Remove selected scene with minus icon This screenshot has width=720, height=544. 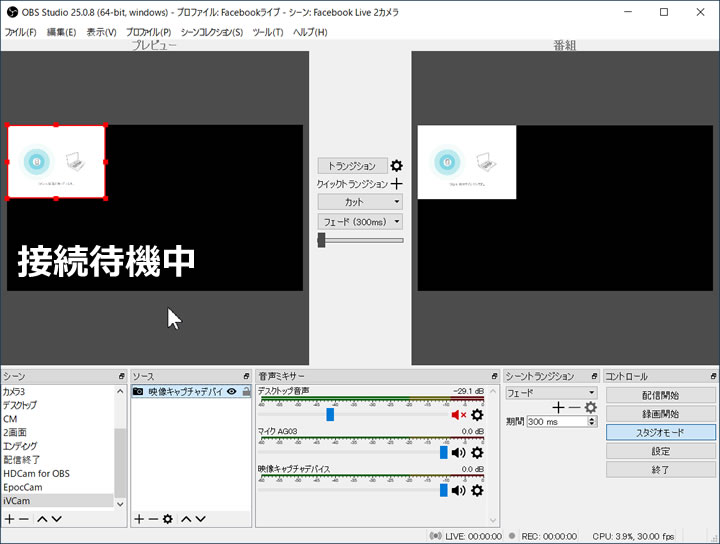tap(24, 519)
